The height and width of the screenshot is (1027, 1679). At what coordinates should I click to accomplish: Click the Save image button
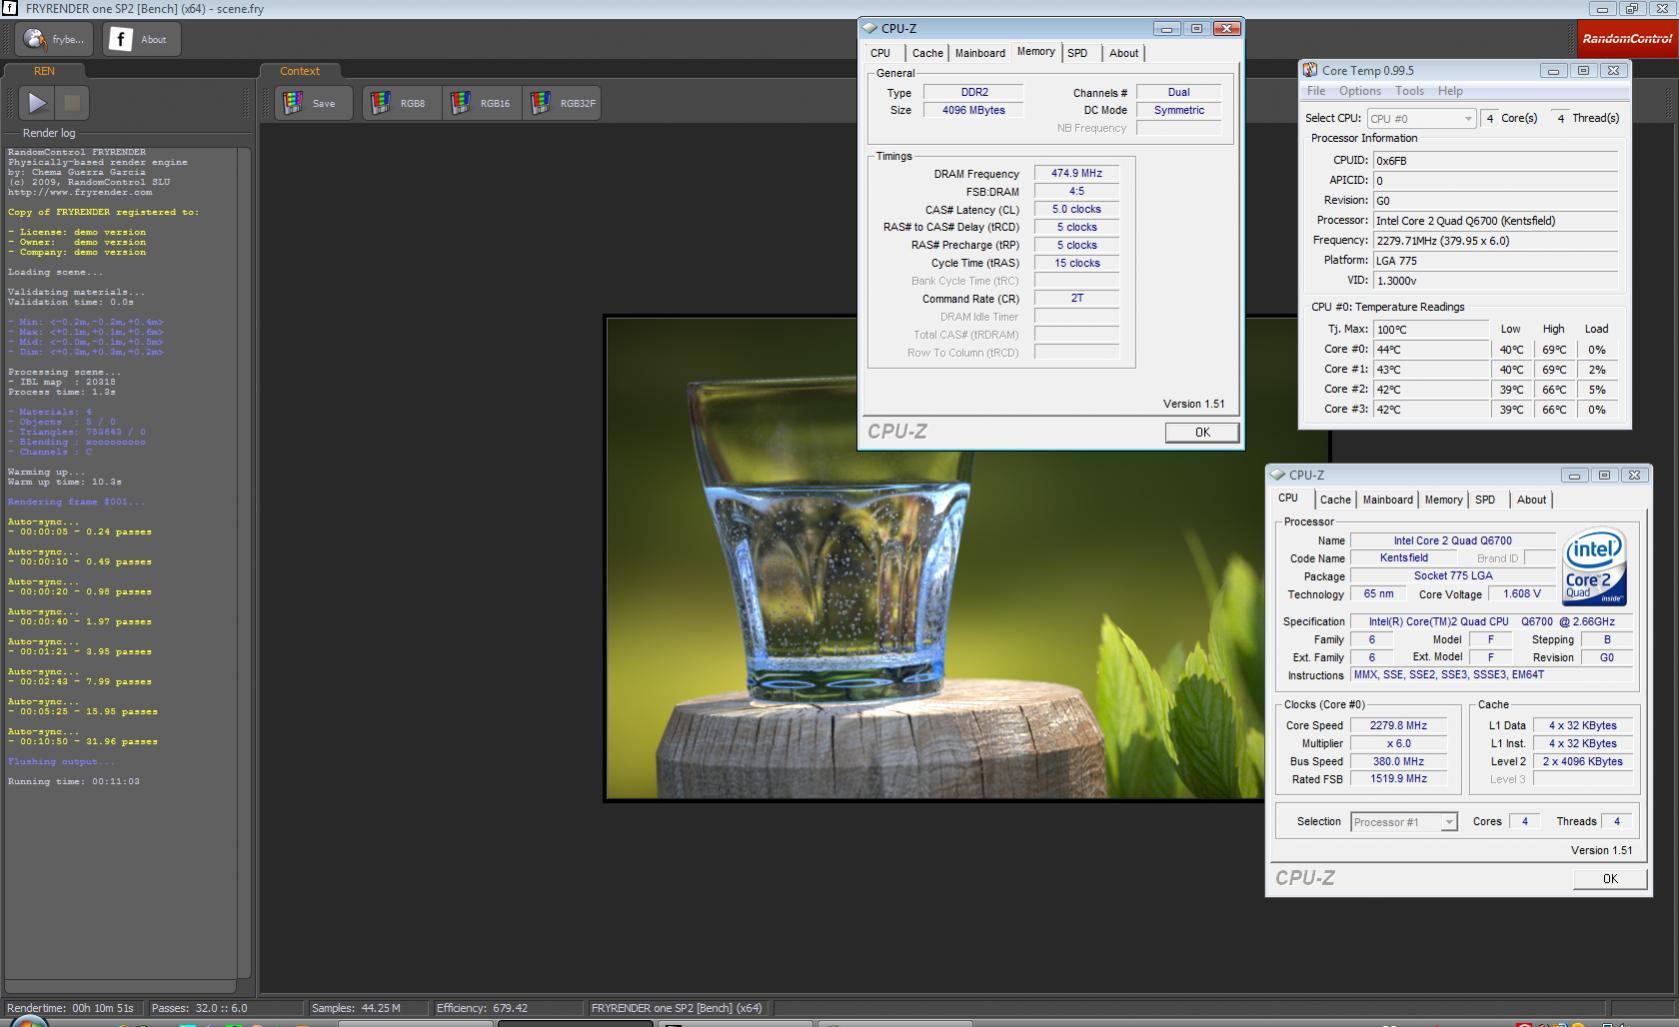[314, 103]
